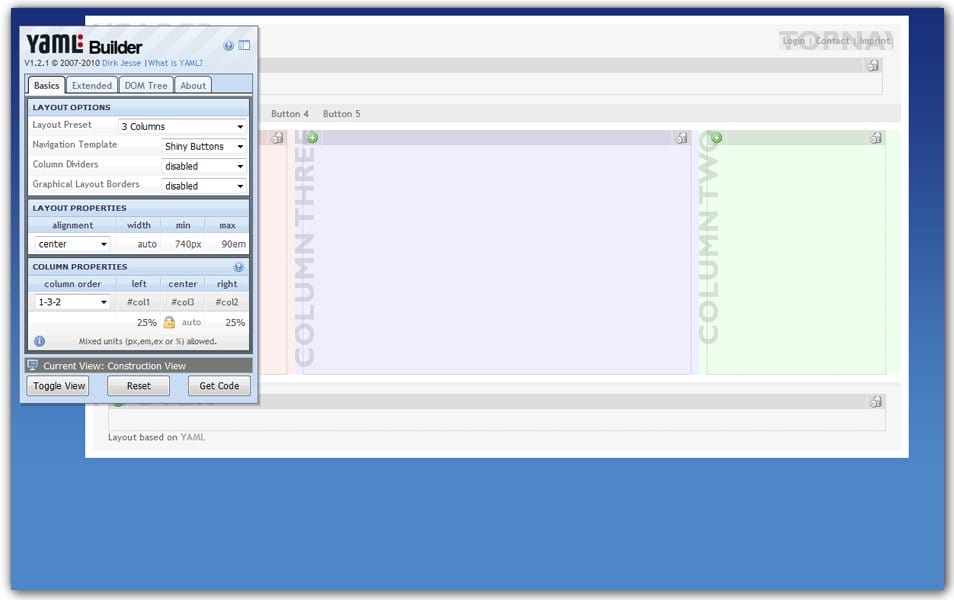Click the icon at right of Column Two header
Viewport: 954px width, 600px height.
coord(875,138)
